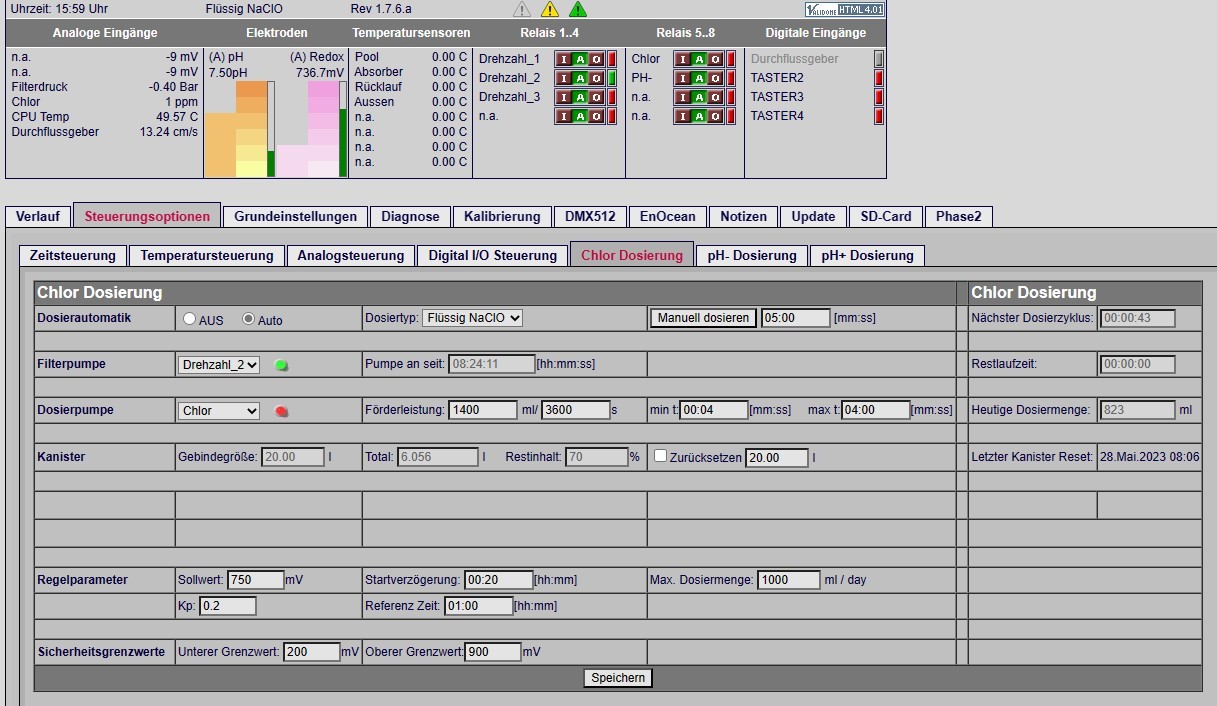This screenshot has width=1217, height=706.
Task: Set Drehzahl_1 relay to O
Action: (x=597, y=59)
